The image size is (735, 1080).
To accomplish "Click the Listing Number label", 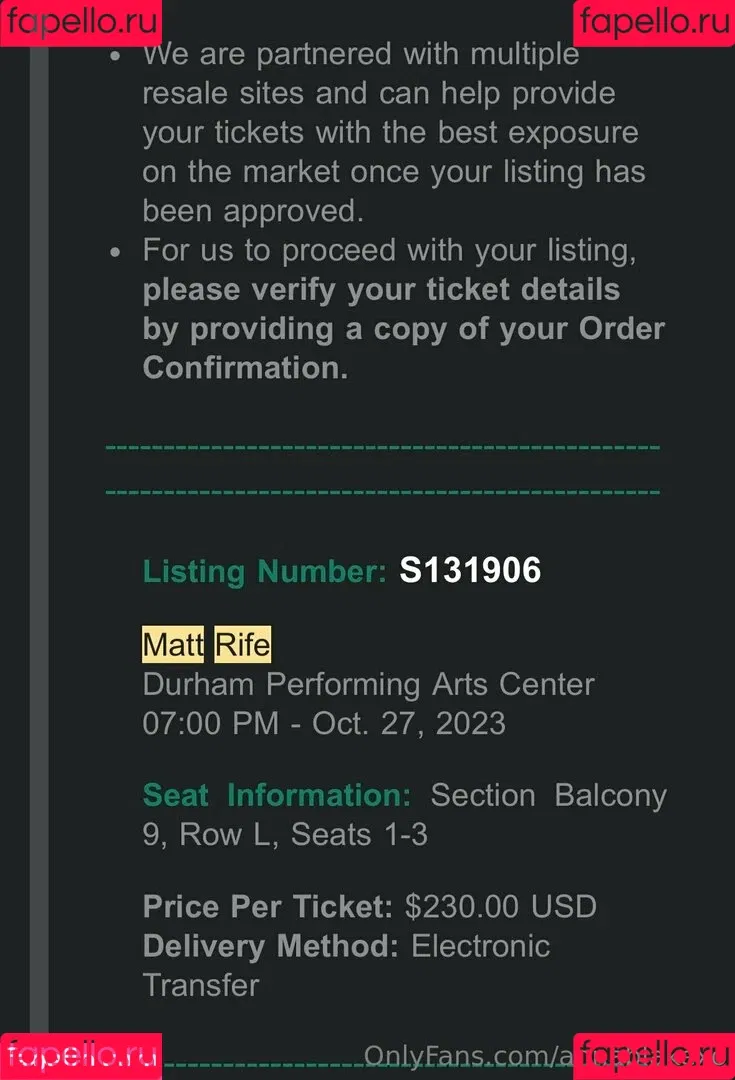I will (265, 572).
